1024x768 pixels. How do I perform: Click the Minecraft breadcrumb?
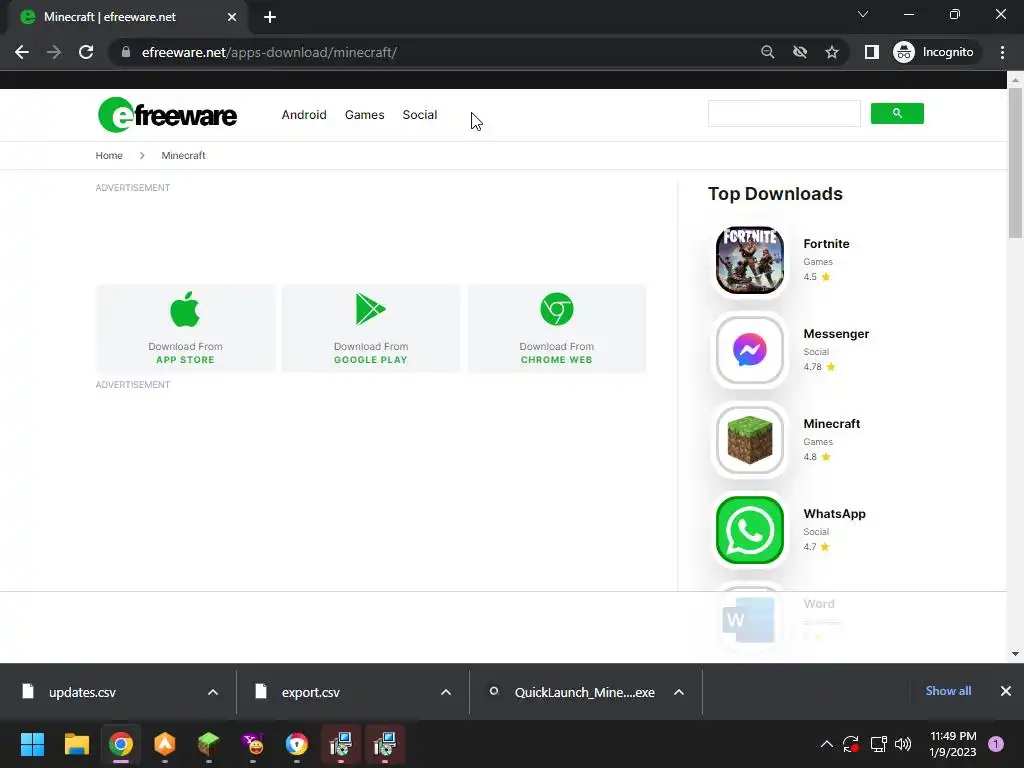pyautogui.click(x=183, y=155)
